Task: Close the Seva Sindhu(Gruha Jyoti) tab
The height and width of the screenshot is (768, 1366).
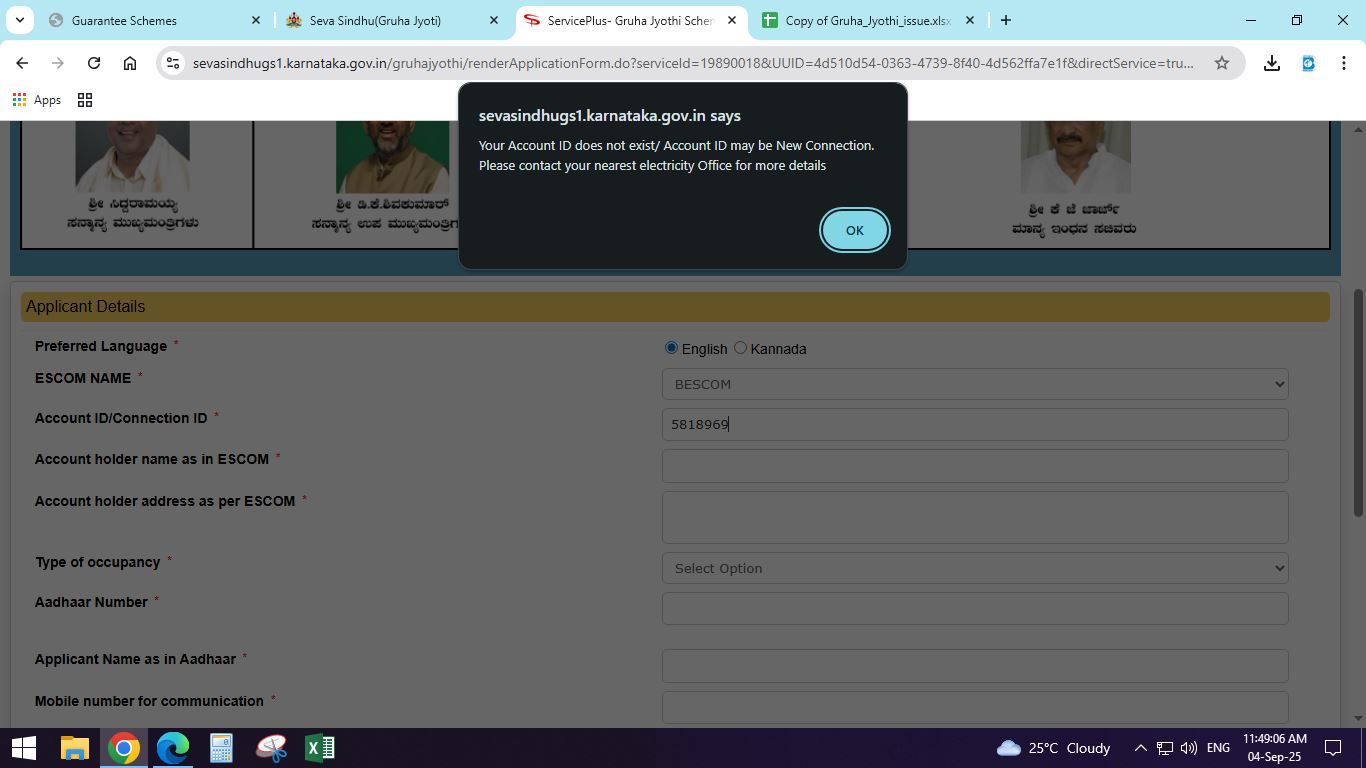Action: (494, 20)
